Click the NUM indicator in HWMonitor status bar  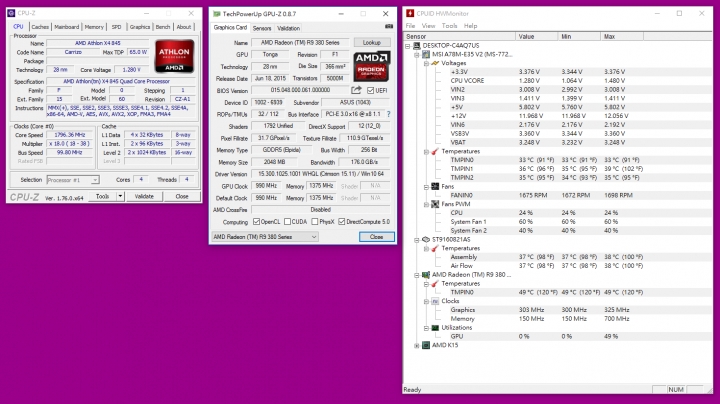click(x=675, y=389)
